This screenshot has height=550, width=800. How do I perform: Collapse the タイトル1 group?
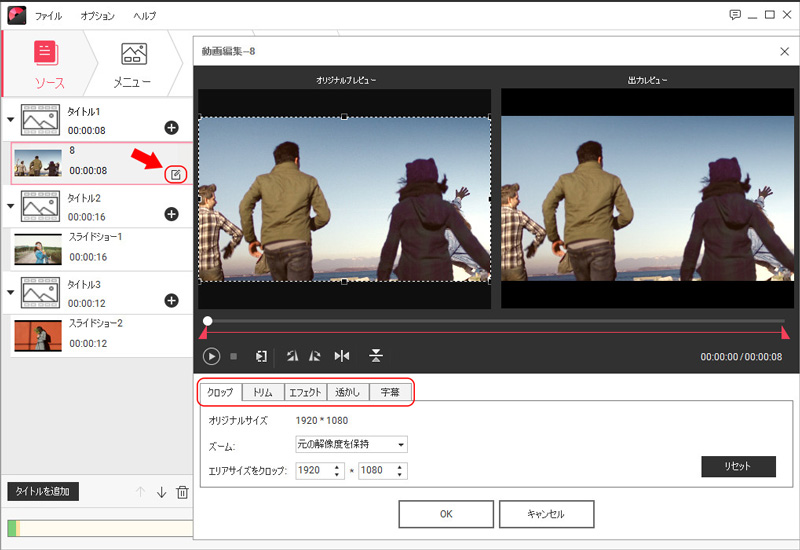pos(10,120)
